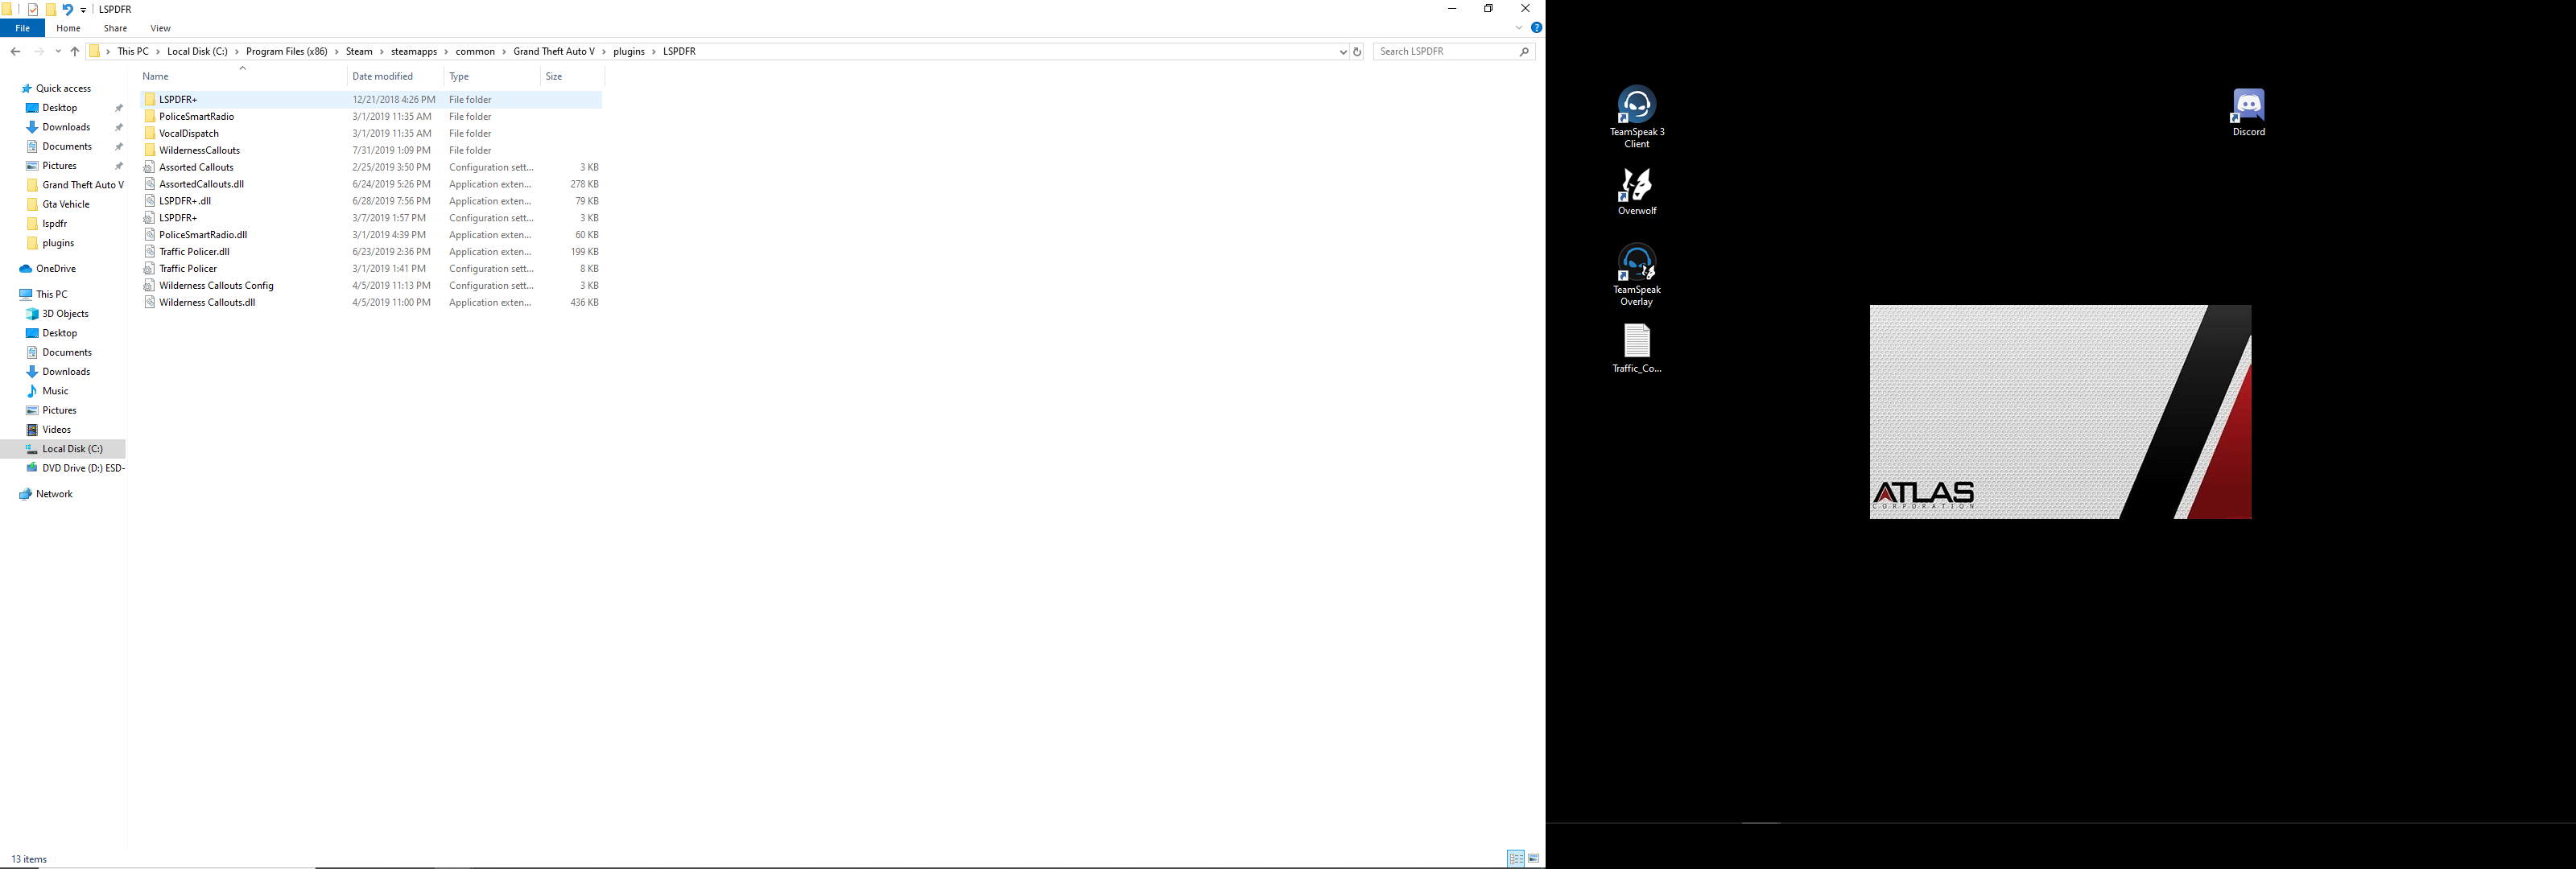Open the Explorer help question-mark icon

click(1536, 28)
